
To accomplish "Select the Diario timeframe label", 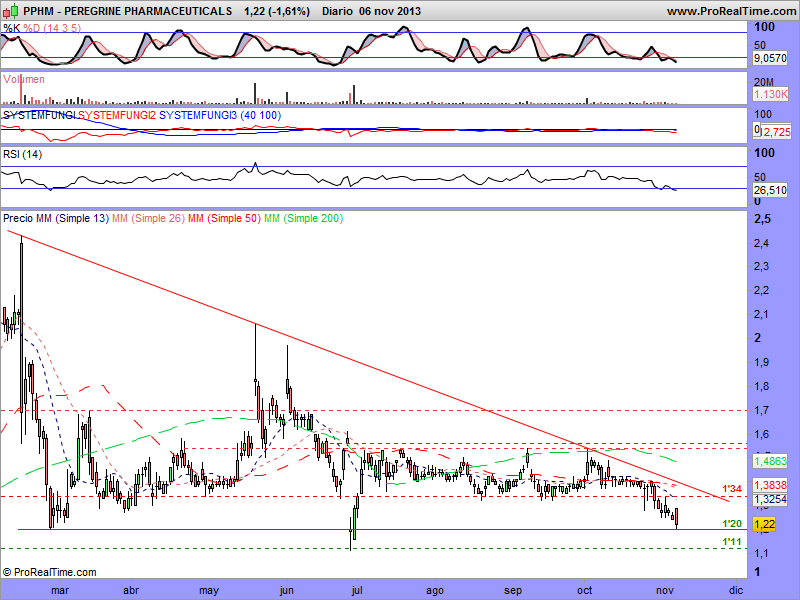I will 337,11.
